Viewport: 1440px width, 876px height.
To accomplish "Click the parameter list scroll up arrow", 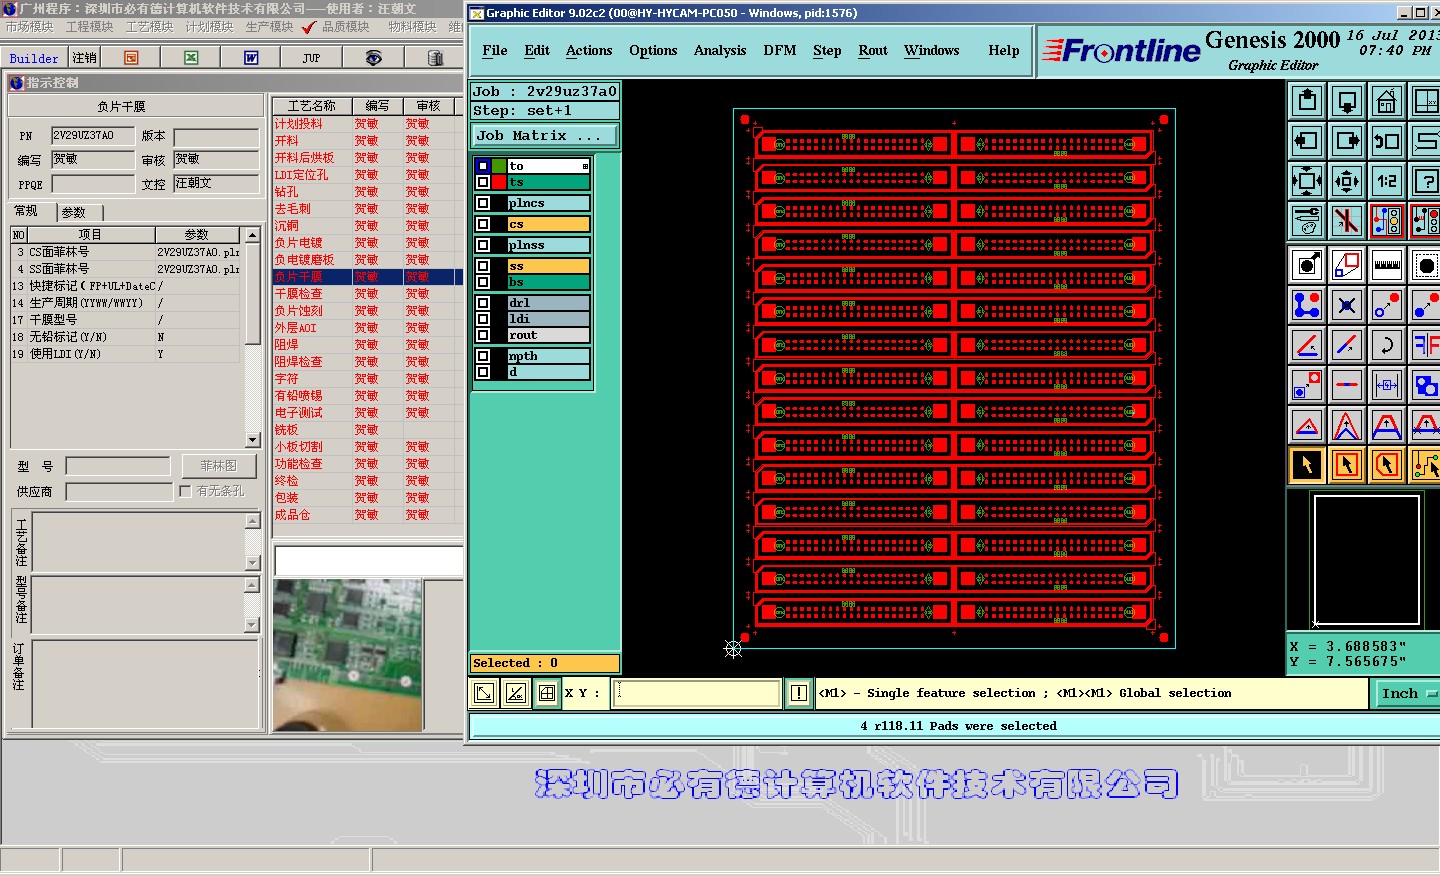I will coord(252,235).
